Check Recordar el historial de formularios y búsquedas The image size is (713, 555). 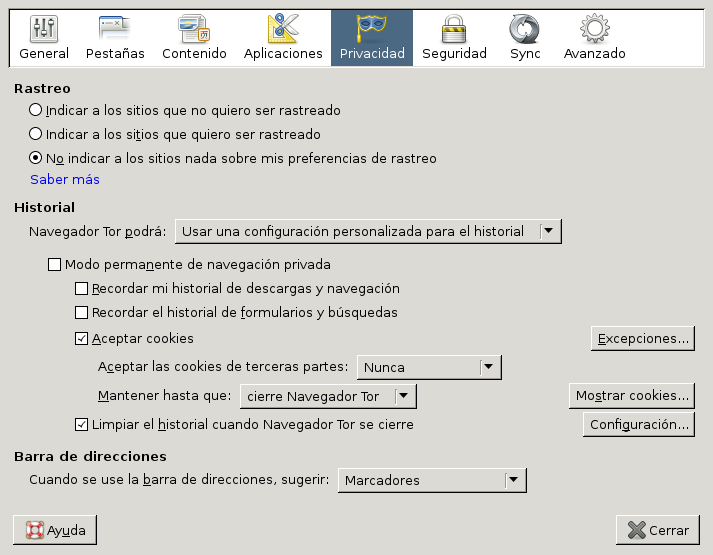click(x=81, y=313)
